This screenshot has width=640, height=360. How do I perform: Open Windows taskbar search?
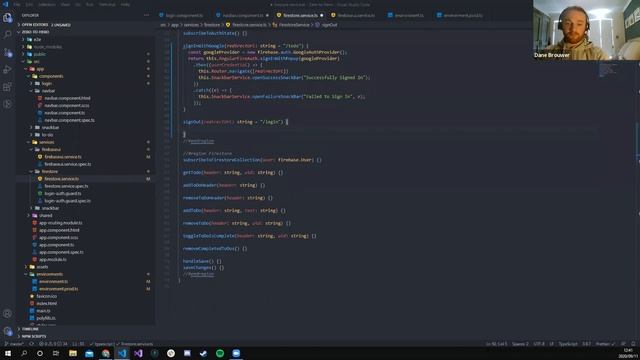click(24, 353)
